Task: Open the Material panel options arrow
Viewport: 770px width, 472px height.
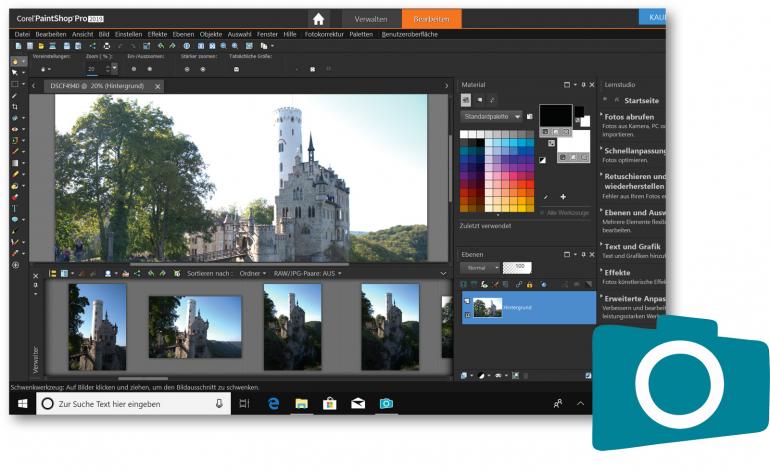Action: pyautogui.click(x=575, y=85)
